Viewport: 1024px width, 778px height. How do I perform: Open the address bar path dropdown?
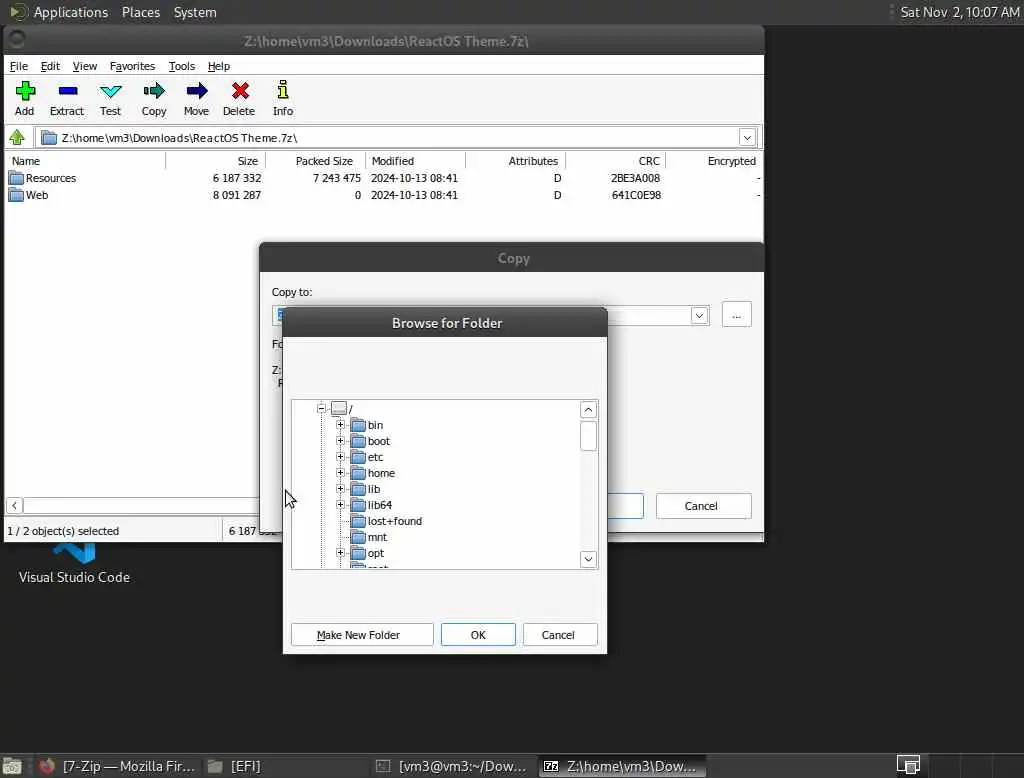(747, 137)
